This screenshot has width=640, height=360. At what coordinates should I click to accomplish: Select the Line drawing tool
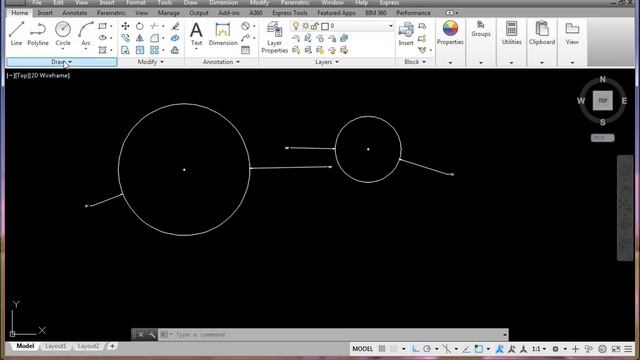16,33
